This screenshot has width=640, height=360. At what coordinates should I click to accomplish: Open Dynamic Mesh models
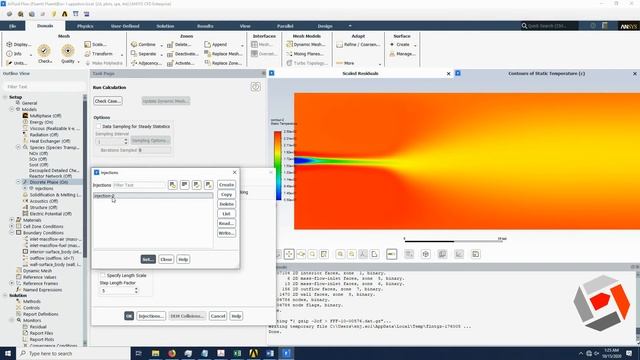click(x=306, y=44)
